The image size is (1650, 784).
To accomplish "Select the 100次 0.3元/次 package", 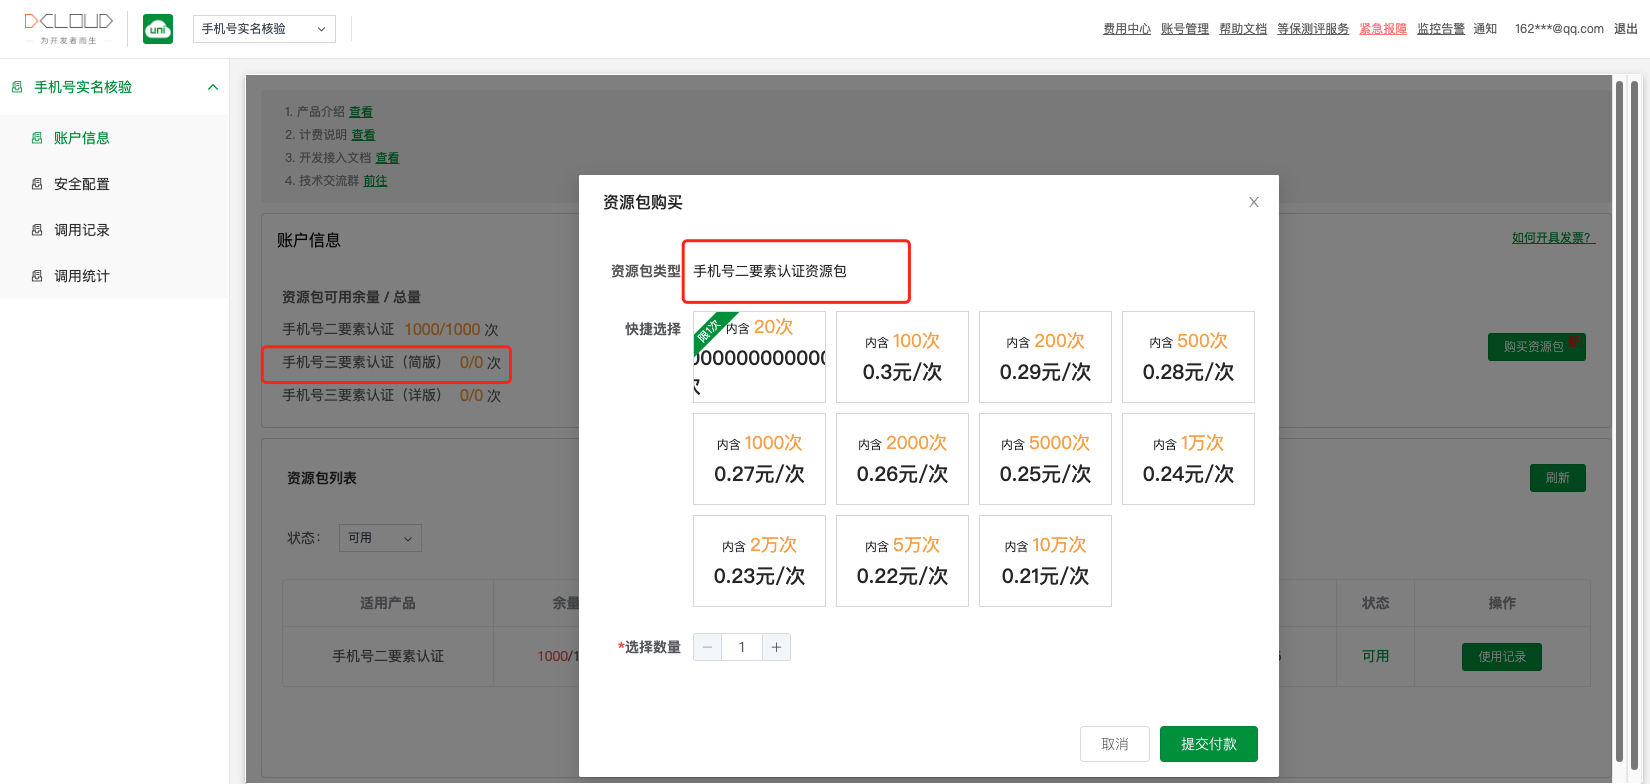I will point(902,357).
